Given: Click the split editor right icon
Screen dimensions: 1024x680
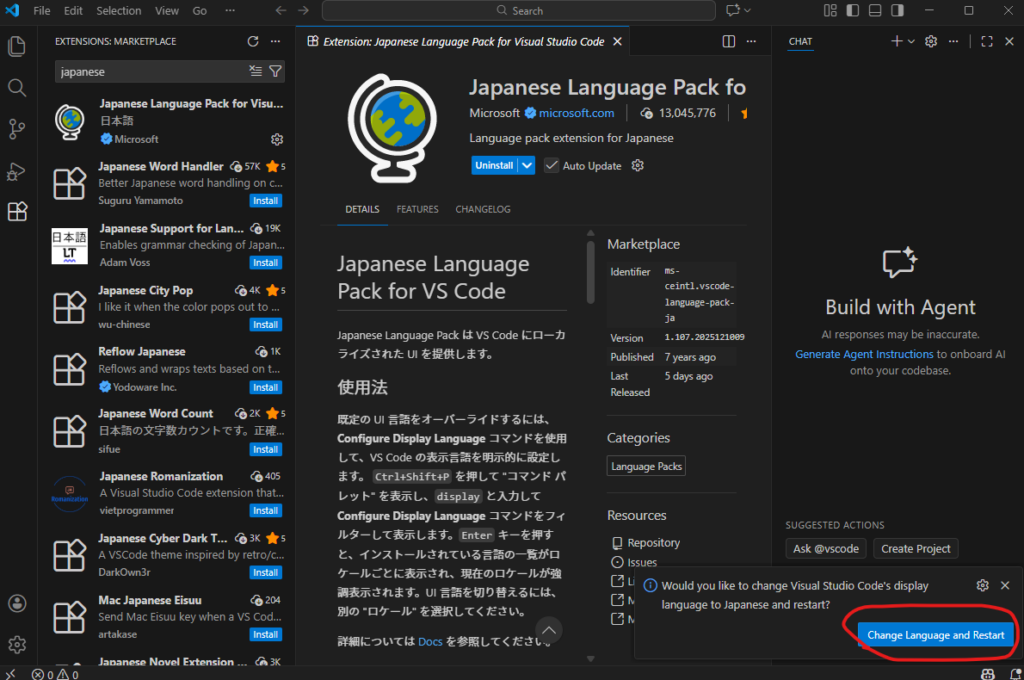Looking at the screenshot, I should pyautogui.click(x=729, y=41).
